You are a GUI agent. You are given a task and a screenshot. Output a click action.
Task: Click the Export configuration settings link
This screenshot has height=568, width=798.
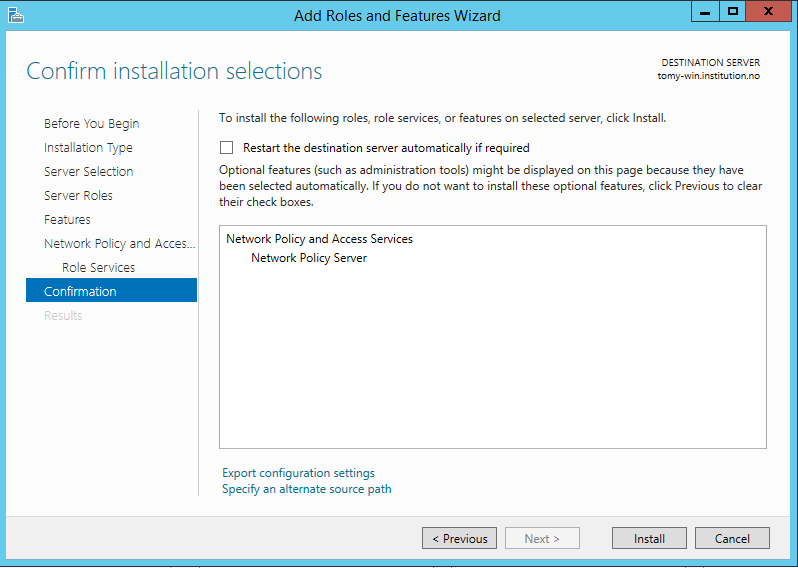coord(298,473)
